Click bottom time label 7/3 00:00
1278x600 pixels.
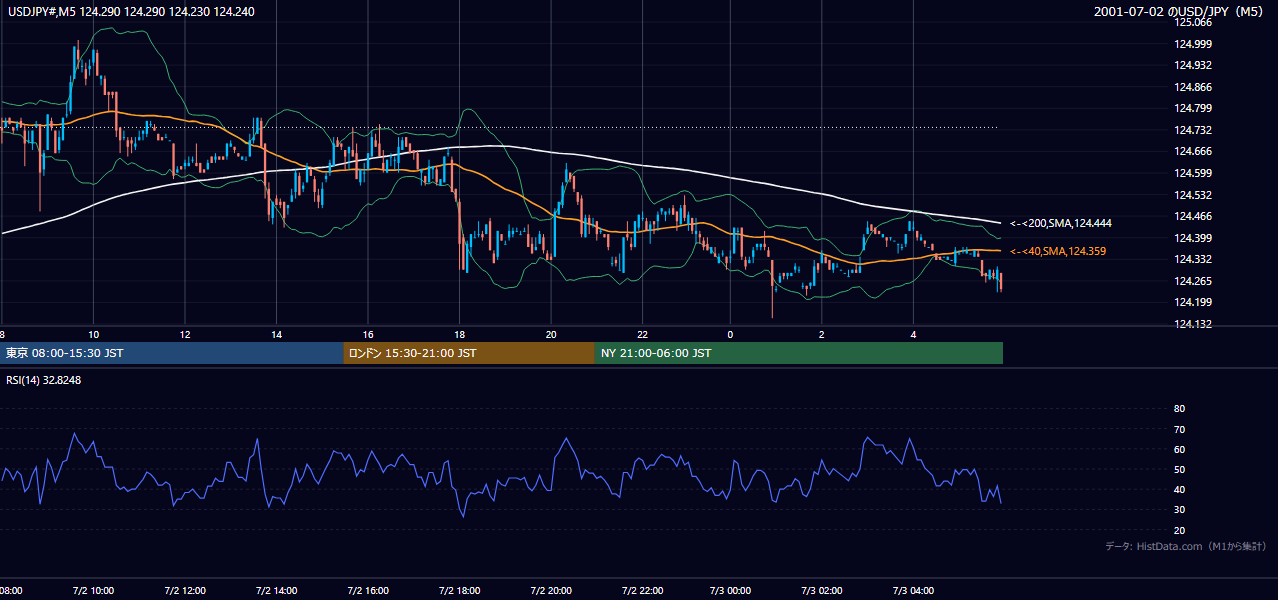[730, 590]
